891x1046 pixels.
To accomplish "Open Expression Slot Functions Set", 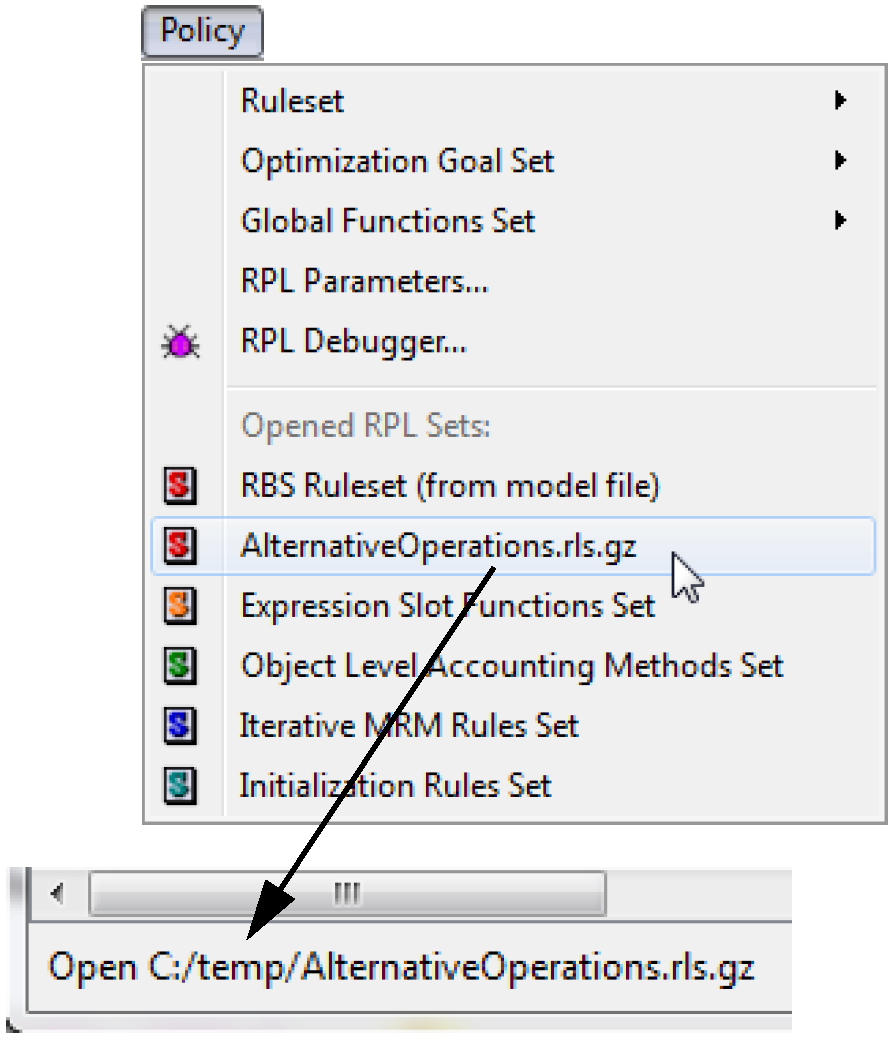I will (x=448, y=606).
